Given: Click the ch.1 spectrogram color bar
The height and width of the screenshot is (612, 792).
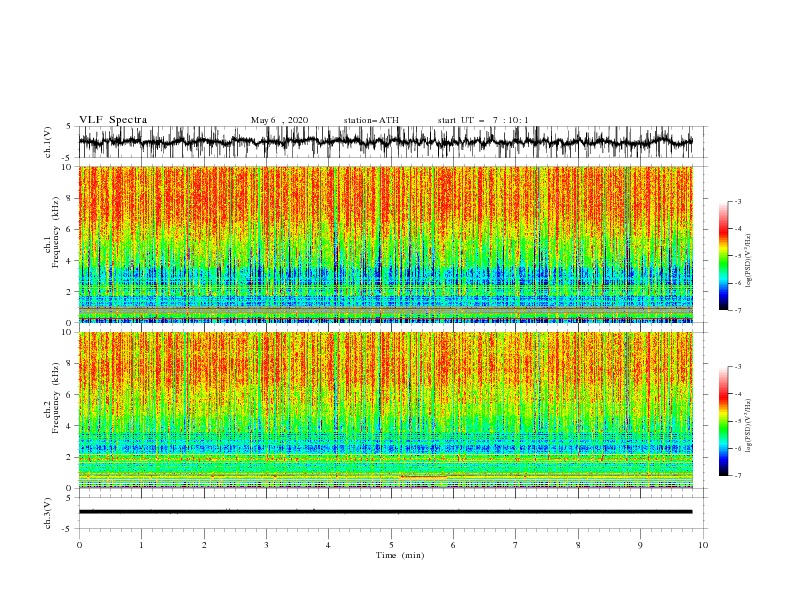Looking at the screenshot, I should [723, 256].
